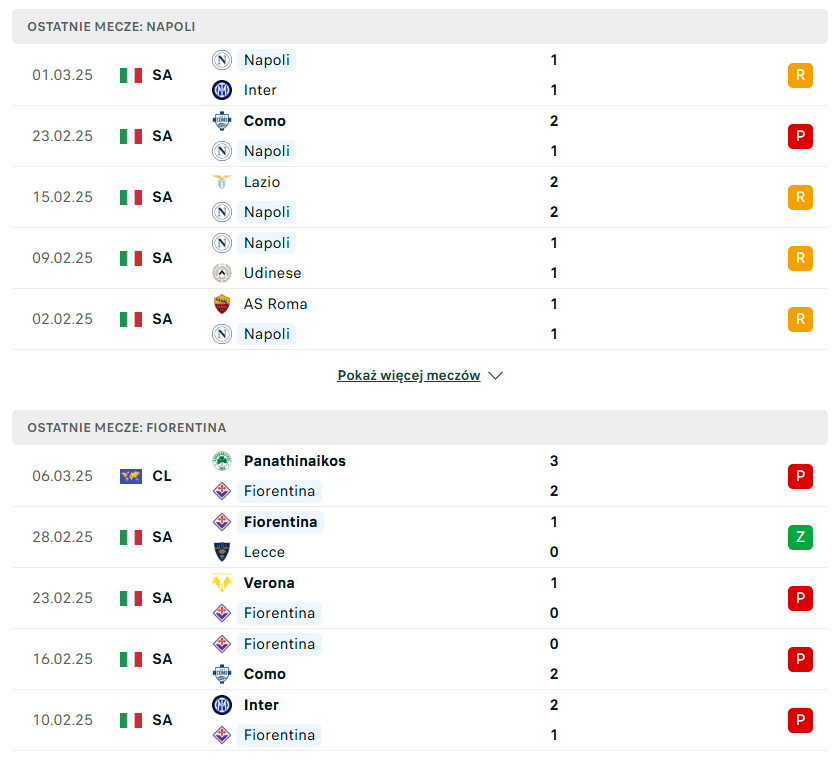Click the green Z badge for Fiorentina vs Lecce
Screen dimensions: 839x761
800,537
